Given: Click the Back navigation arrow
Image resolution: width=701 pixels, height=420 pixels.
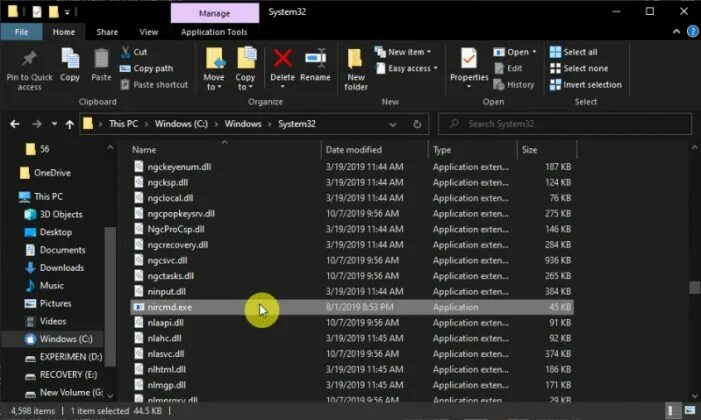Looking at the screenshot, I should pyautogui.click(x=15, y=124).
